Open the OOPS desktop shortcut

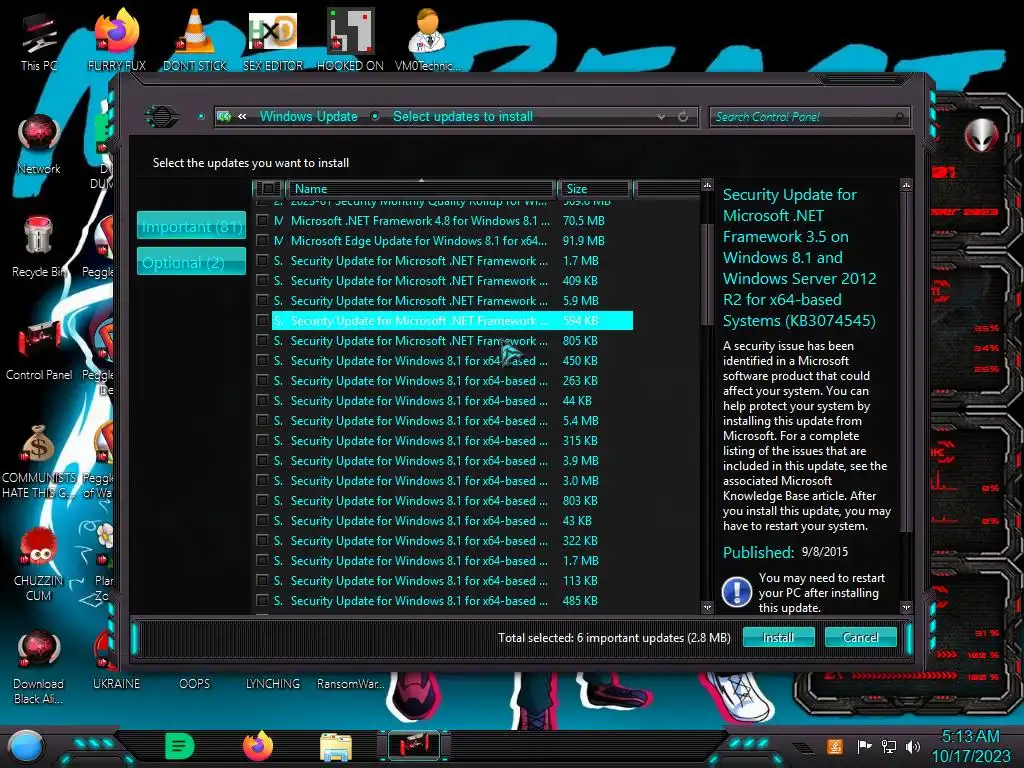[195, 683]
